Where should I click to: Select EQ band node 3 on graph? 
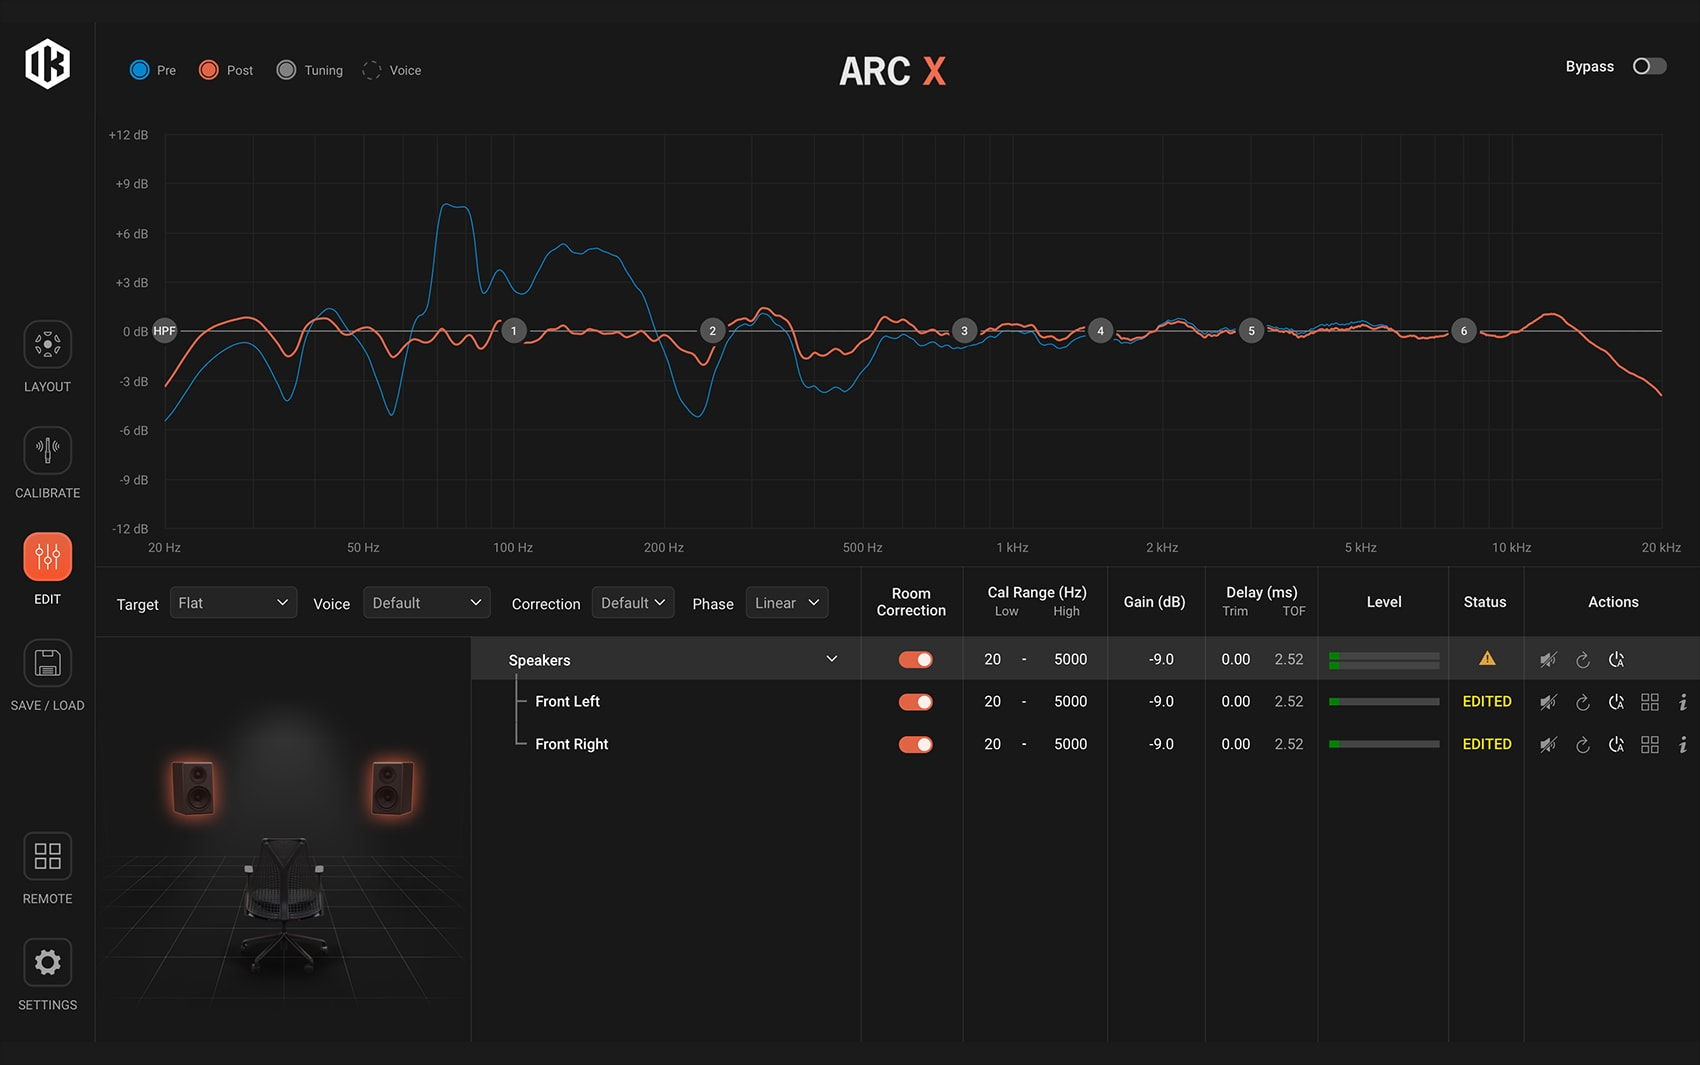964,331
